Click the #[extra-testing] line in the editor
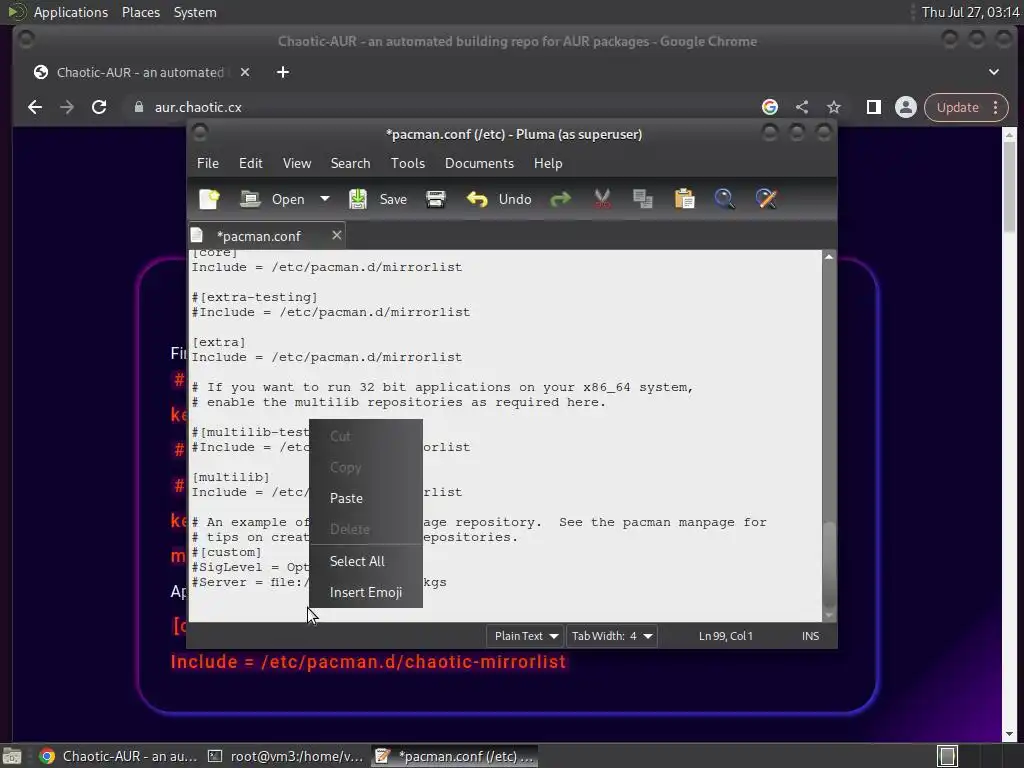Screen dimensions: 1024x768 point(255,297)
